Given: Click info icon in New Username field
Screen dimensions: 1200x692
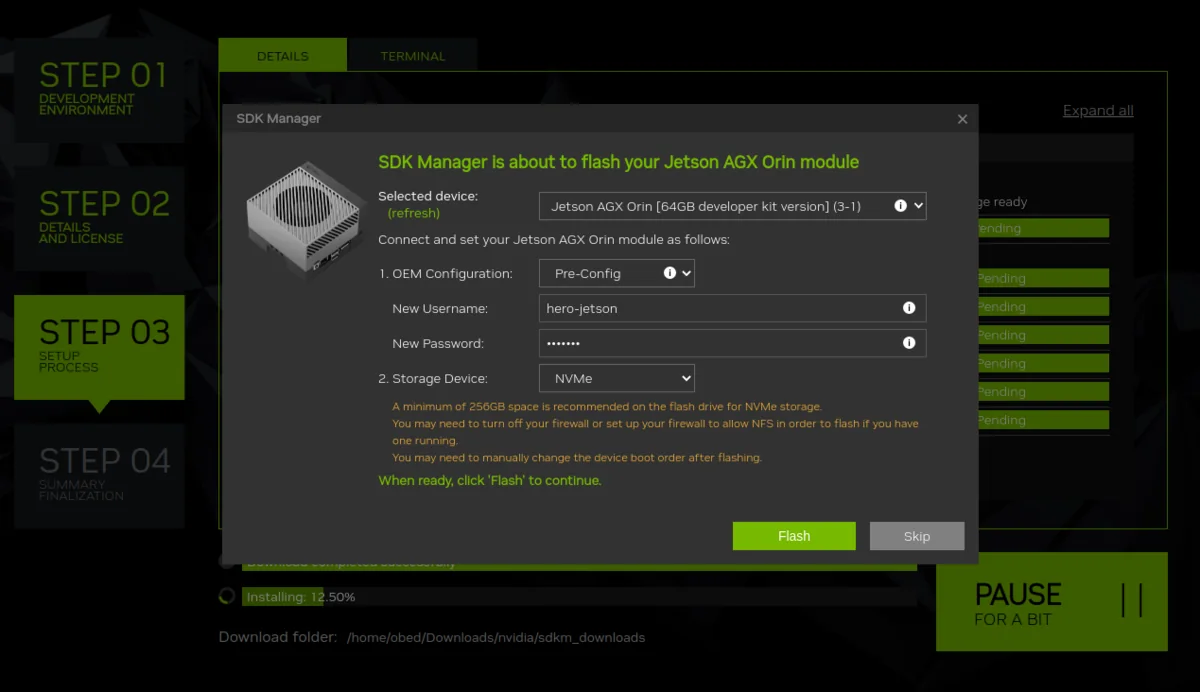Looking at the screenshot, I should click(909, 308).
